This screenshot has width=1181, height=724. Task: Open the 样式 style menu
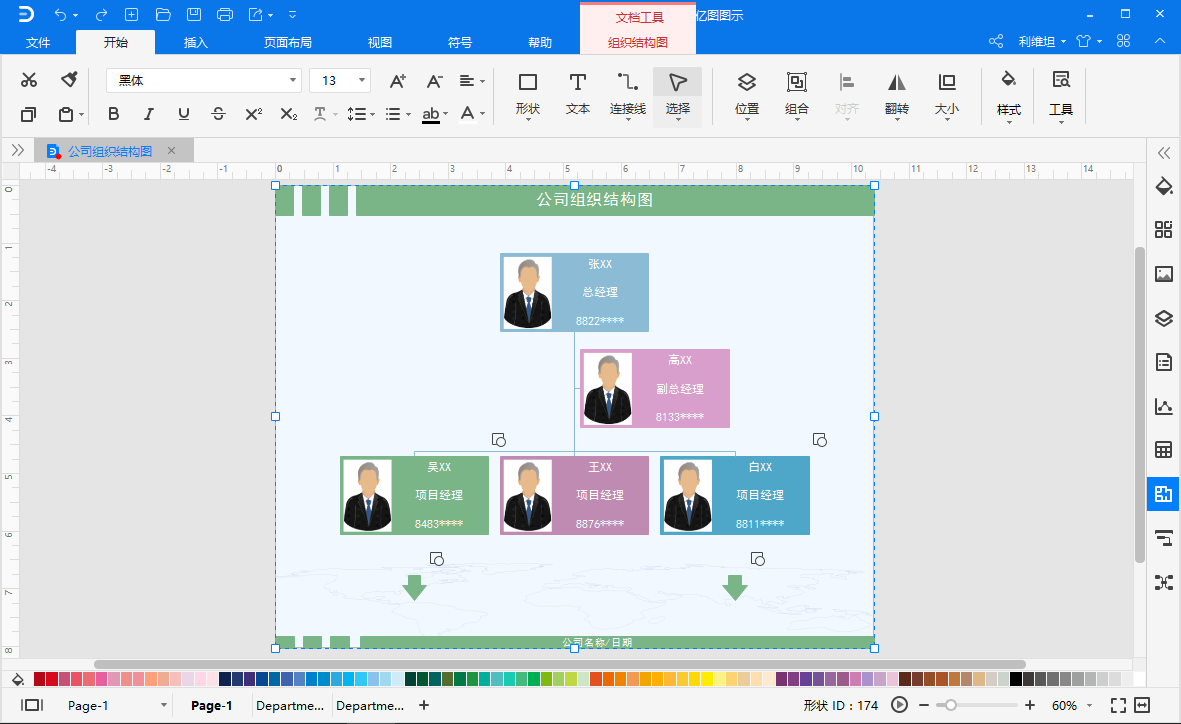1009,96
